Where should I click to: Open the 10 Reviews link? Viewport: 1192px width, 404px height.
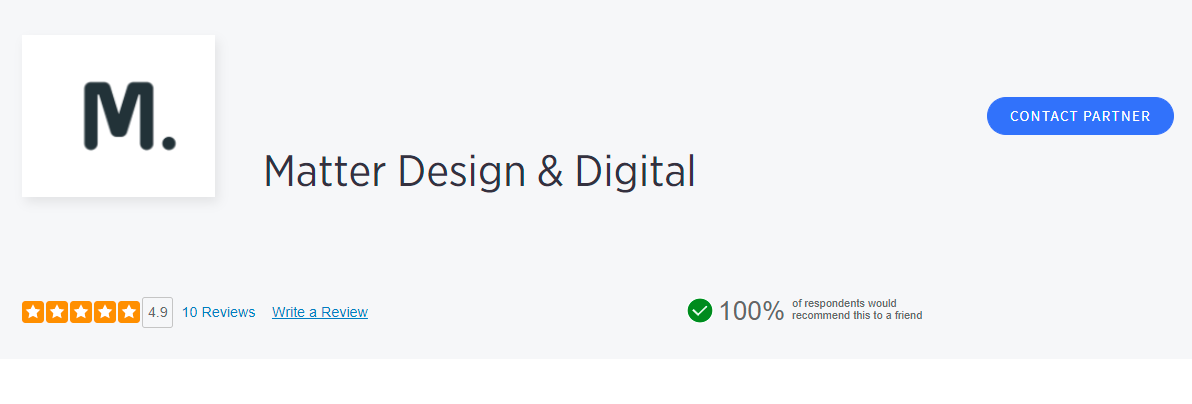(218, 312)
